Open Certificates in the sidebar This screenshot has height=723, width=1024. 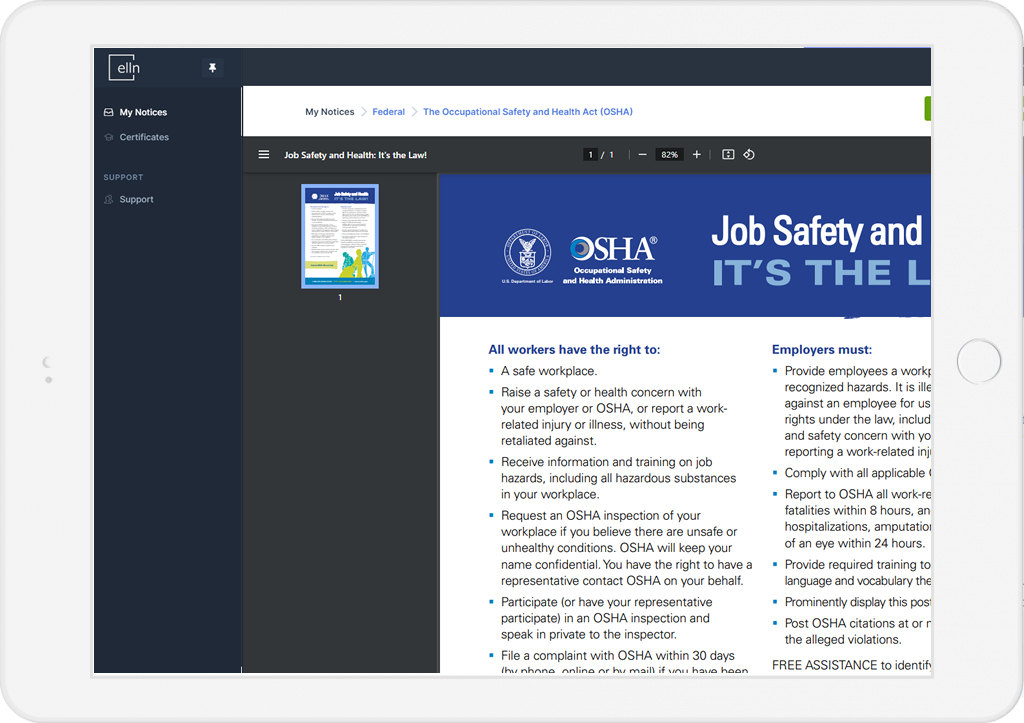(x=144, y=137)
